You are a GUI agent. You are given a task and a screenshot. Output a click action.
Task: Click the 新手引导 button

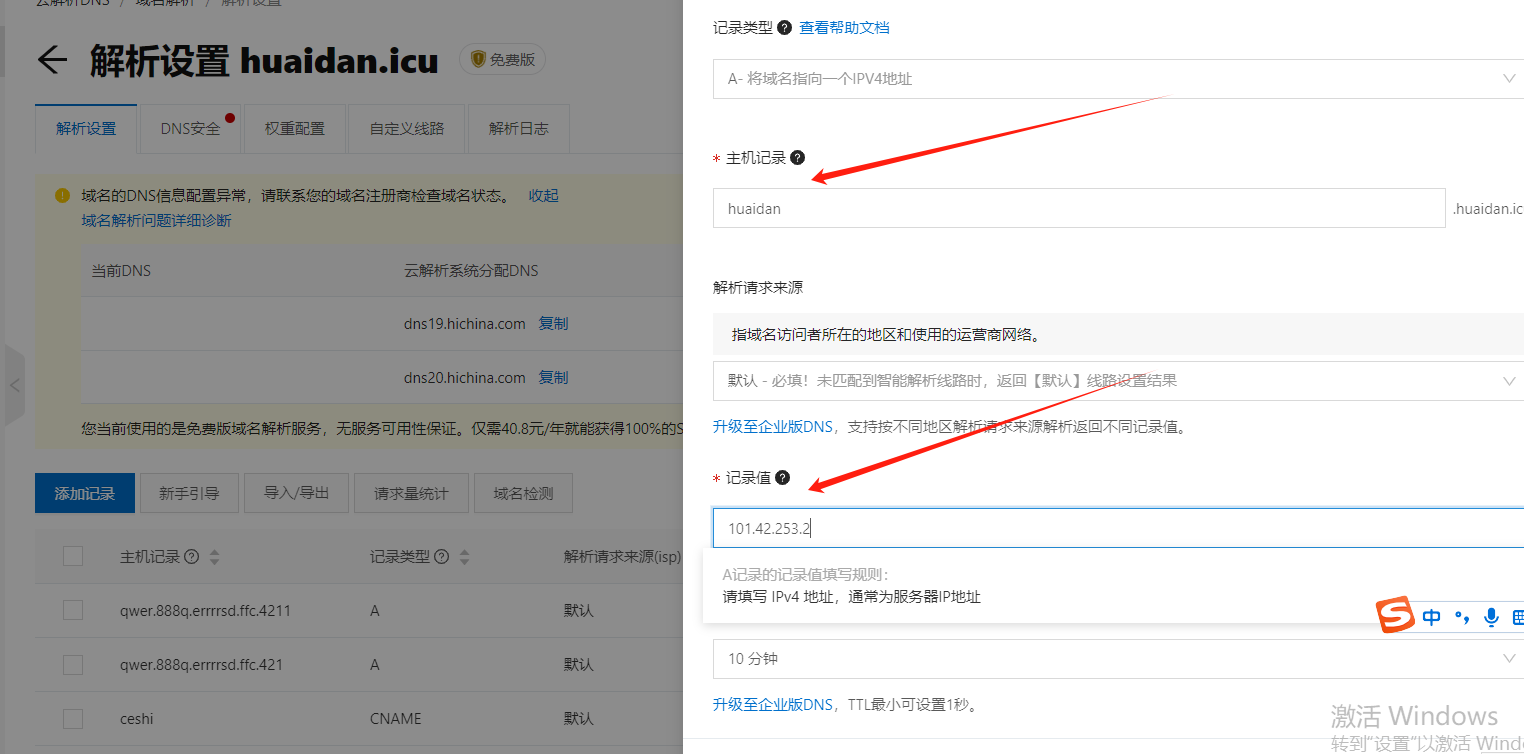[189, 493]
